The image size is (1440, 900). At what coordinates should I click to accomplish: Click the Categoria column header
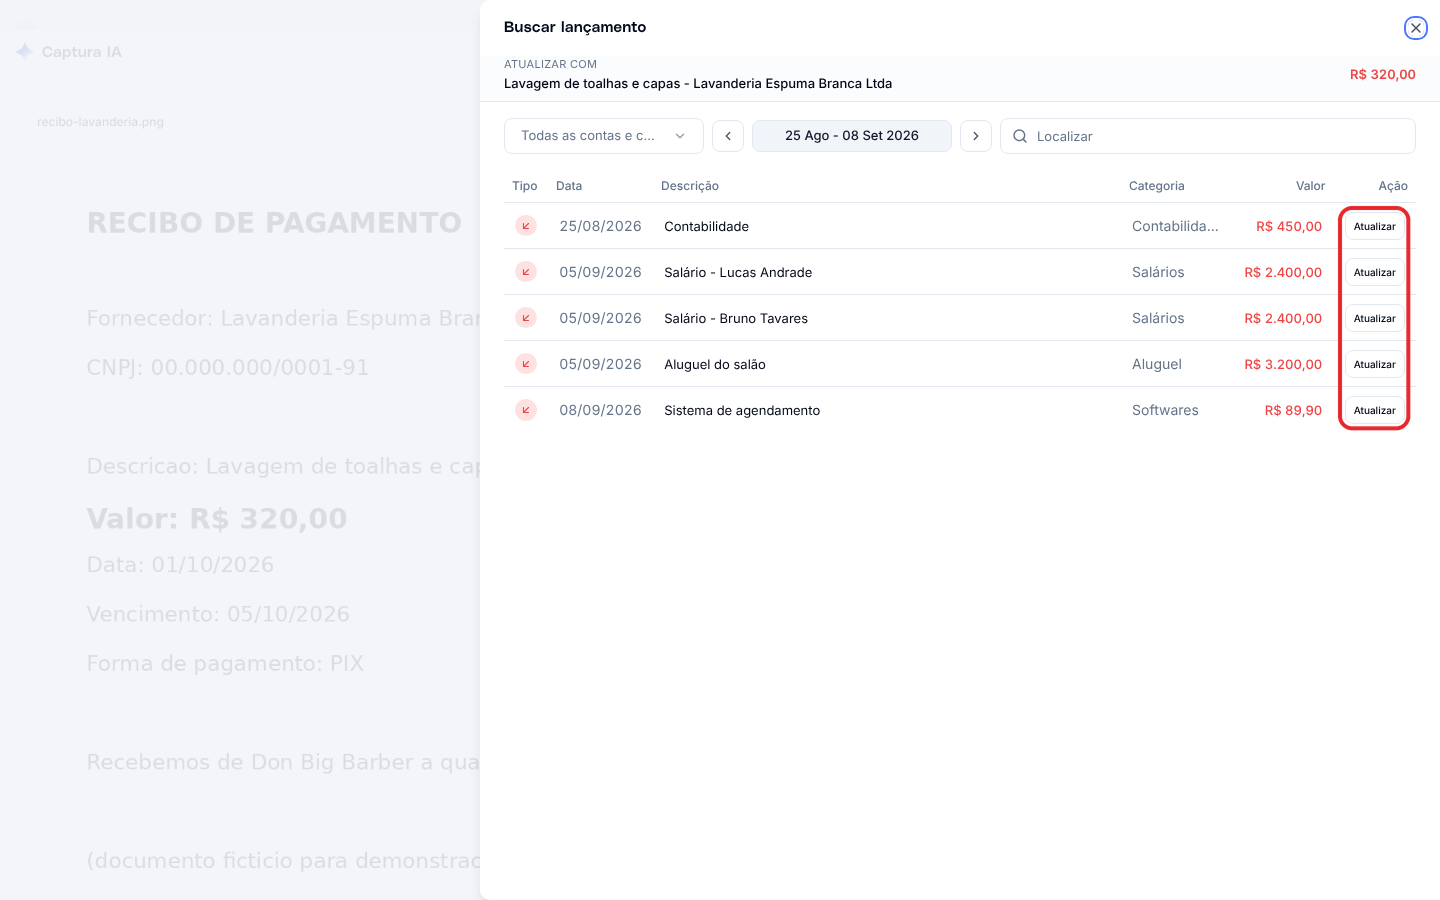[1157, 186]
